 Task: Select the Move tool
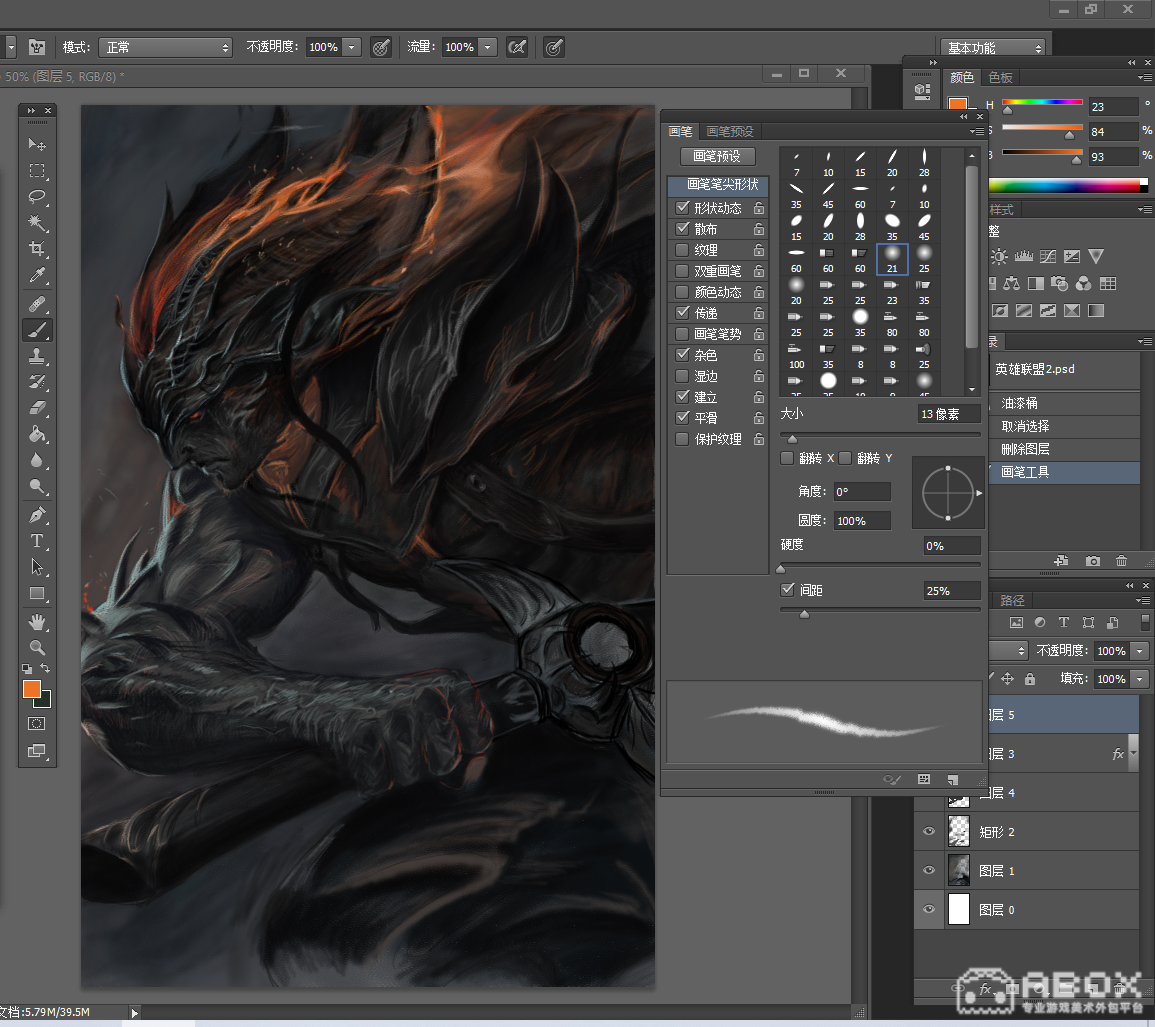pyautogui.click(x=37, y=144)
